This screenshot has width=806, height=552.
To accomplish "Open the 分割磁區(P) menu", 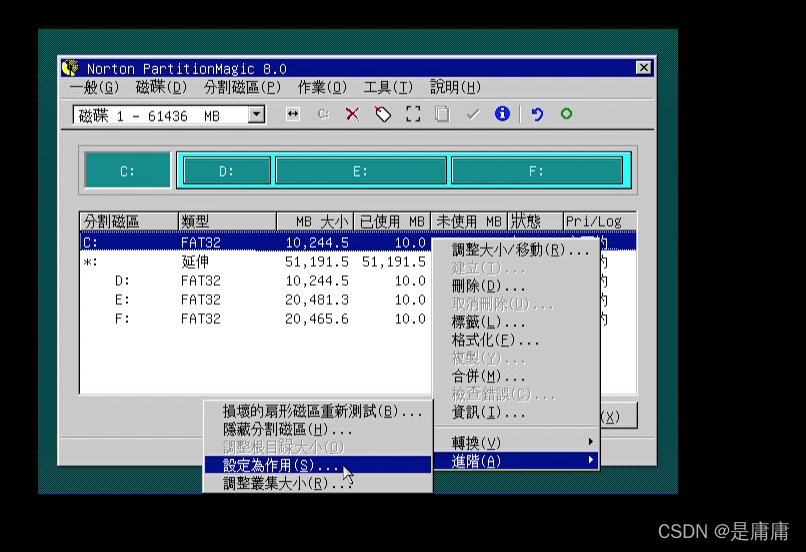I will coord(243,87).
